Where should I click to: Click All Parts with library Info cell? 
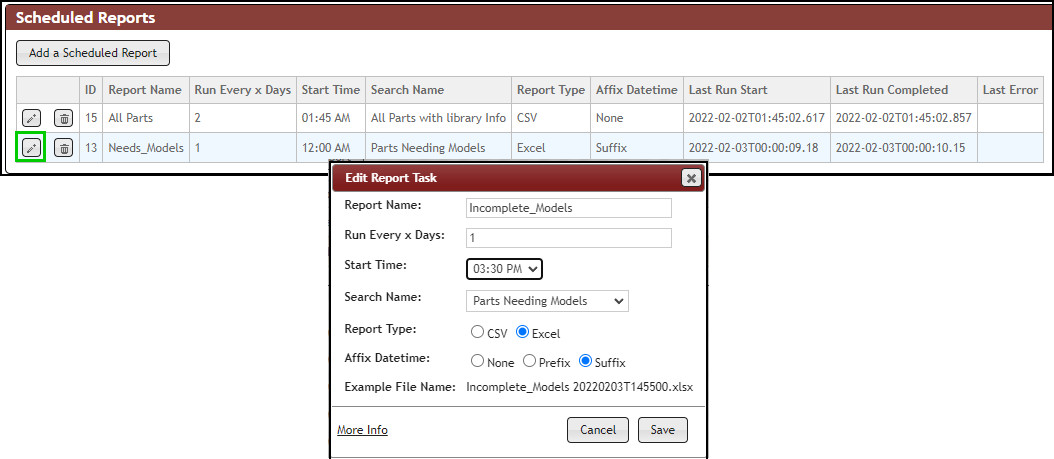click(x=438, y=118)
